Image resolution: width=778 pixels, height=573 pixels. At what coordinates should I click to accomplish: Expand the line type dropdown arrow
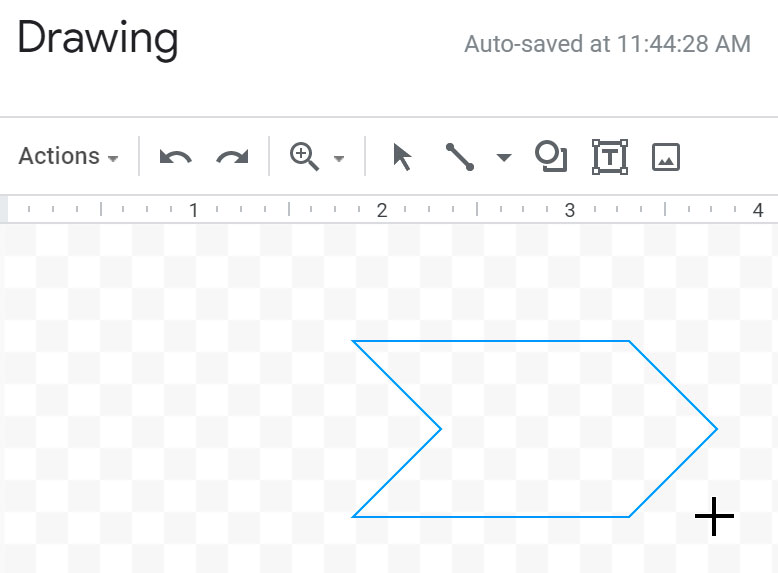pos(504,158)
